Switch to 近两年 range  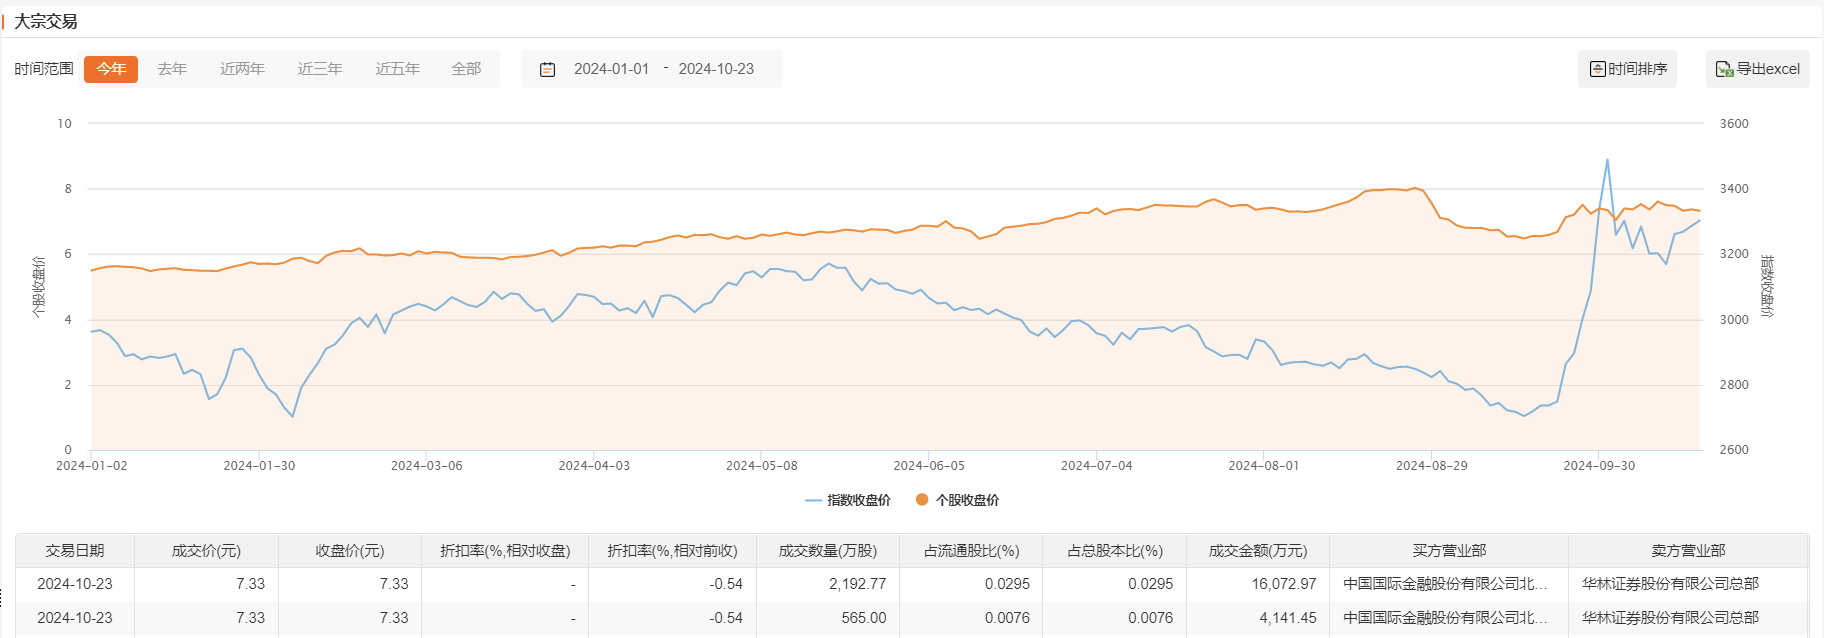242,69
